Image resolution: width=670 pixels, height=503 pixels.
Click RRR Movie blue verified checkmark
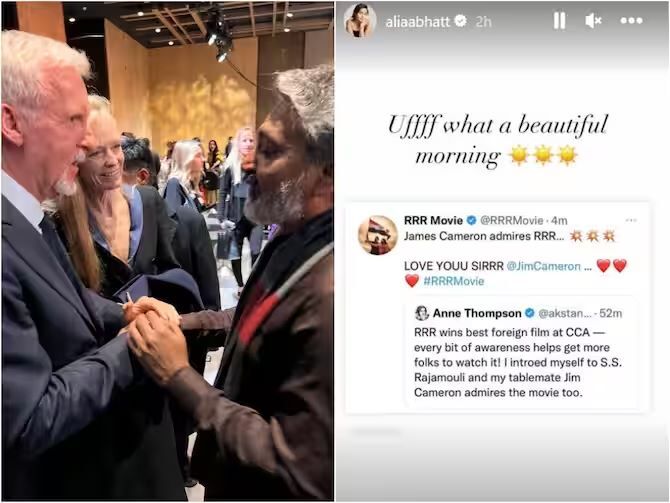(471, 221)
